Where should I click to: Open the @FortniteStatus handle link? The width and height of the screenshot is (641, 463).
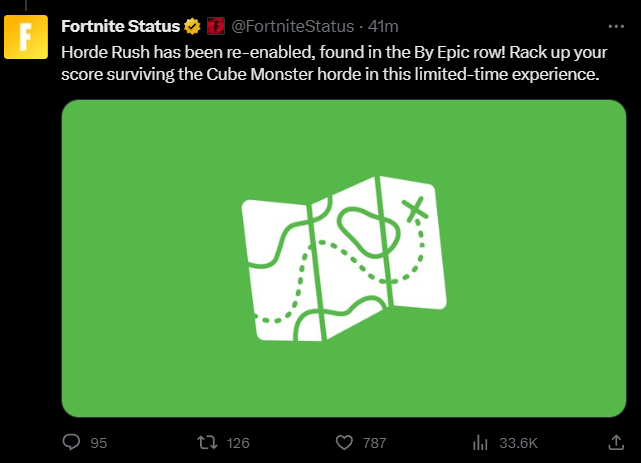coord(292,27)
